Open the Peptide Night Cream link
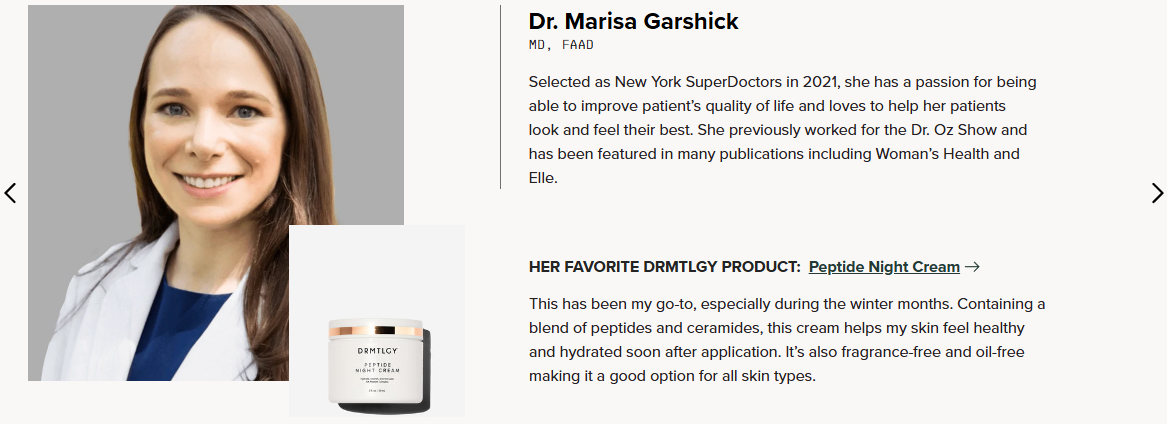 884,267
